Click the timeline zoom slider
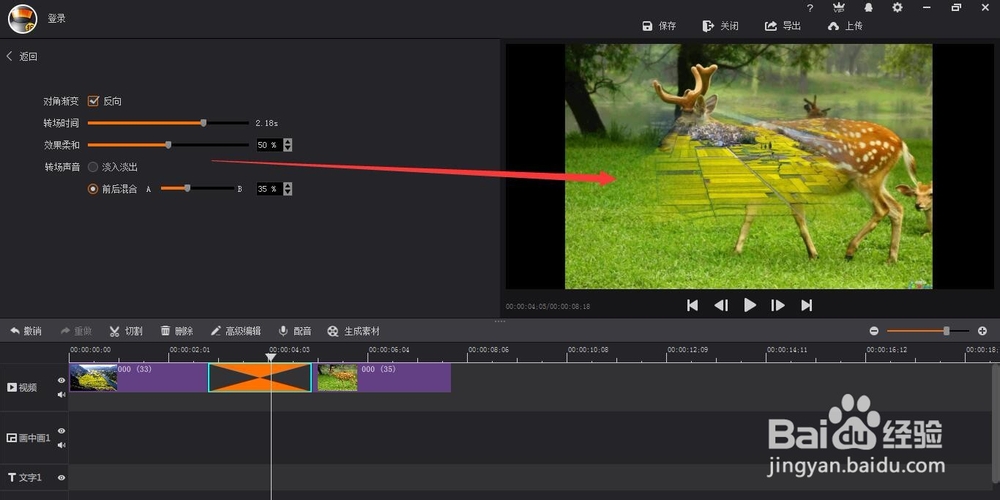This screenshot has height=500, width=1000. coord(928,331)
